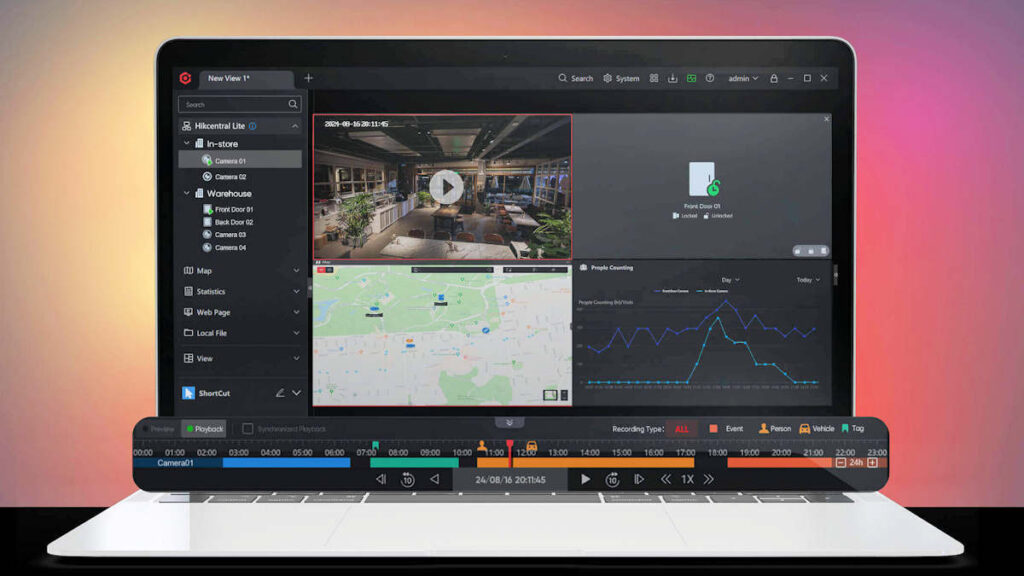Open the download center icon

tap(672, 78)
